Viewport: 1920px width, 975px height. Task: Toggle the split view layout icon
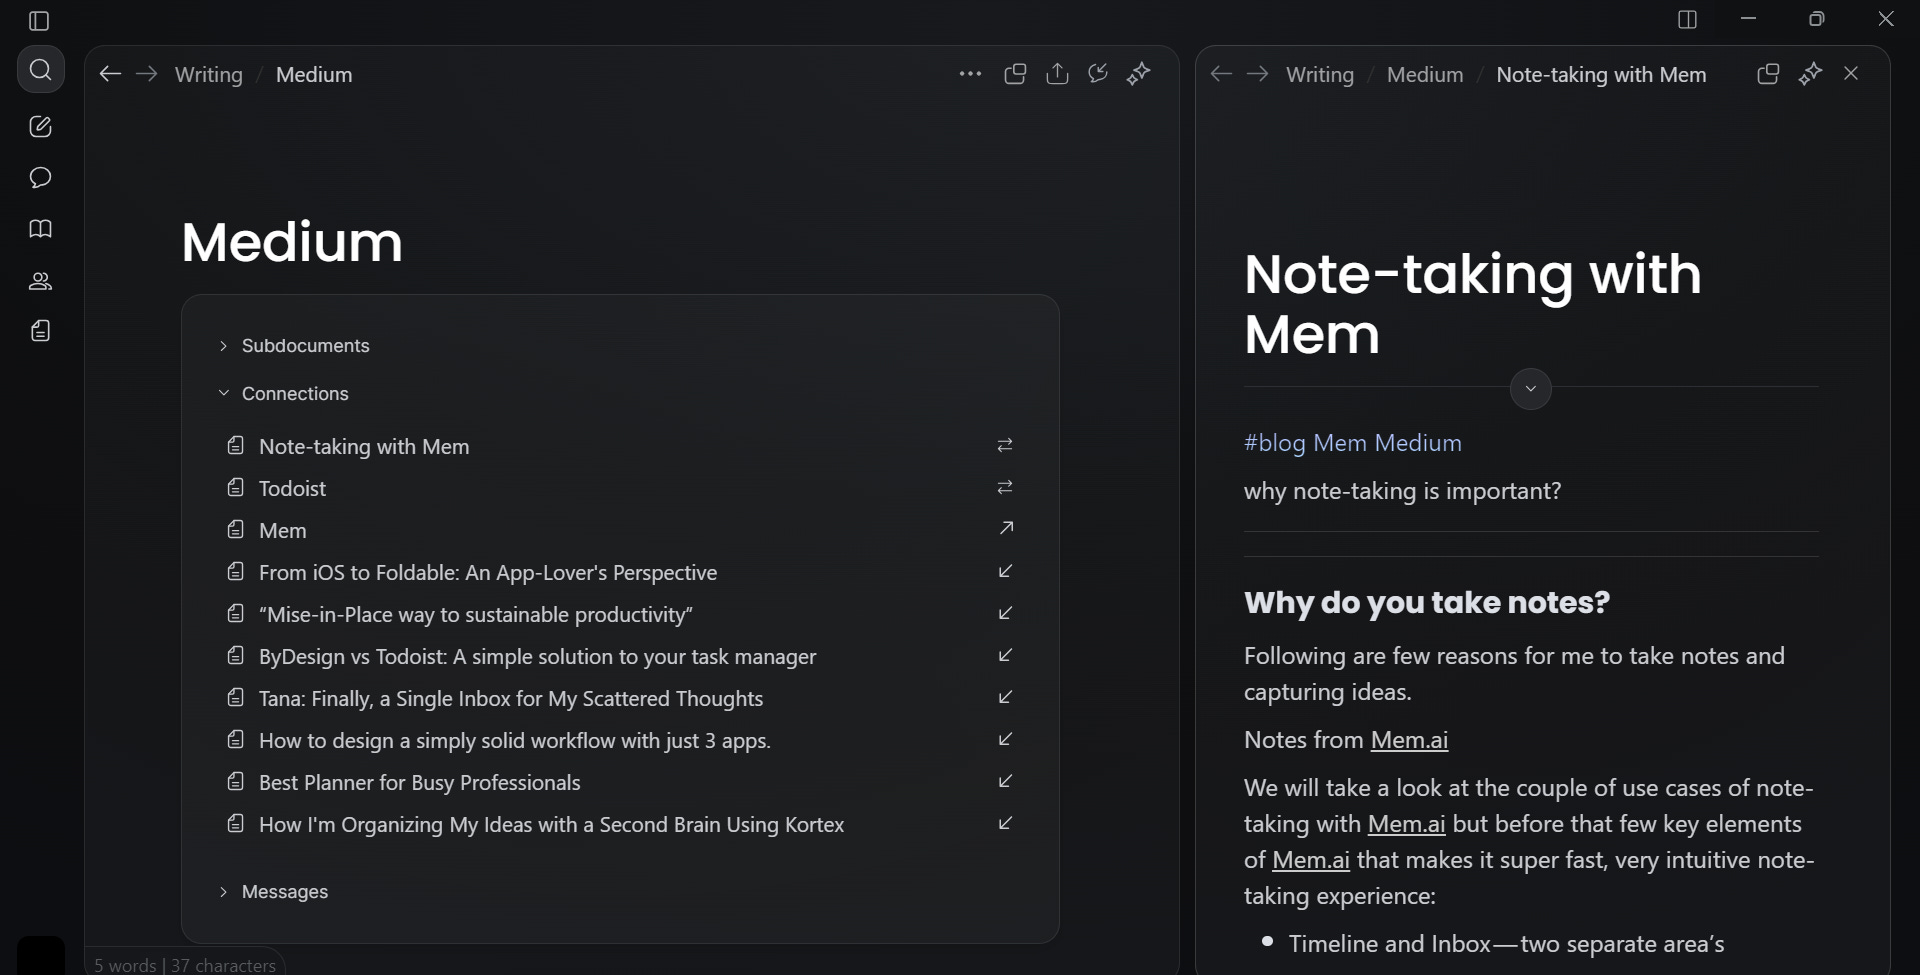click(1688, 20)
